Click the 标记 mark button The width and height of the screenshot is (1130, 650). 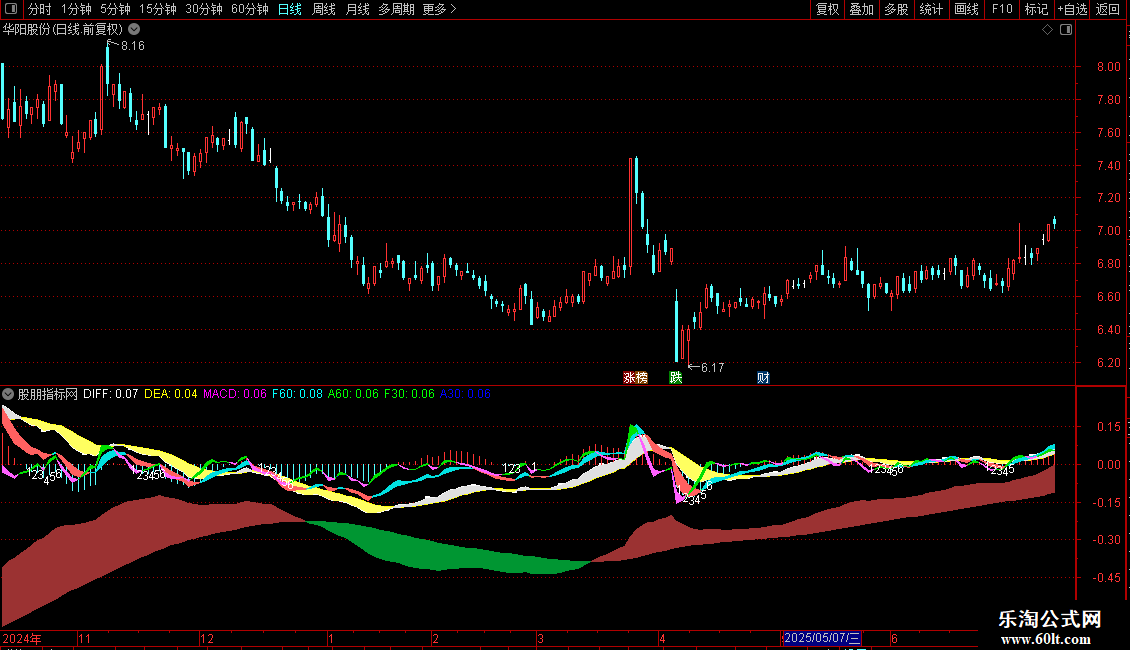coord(1036,9)
